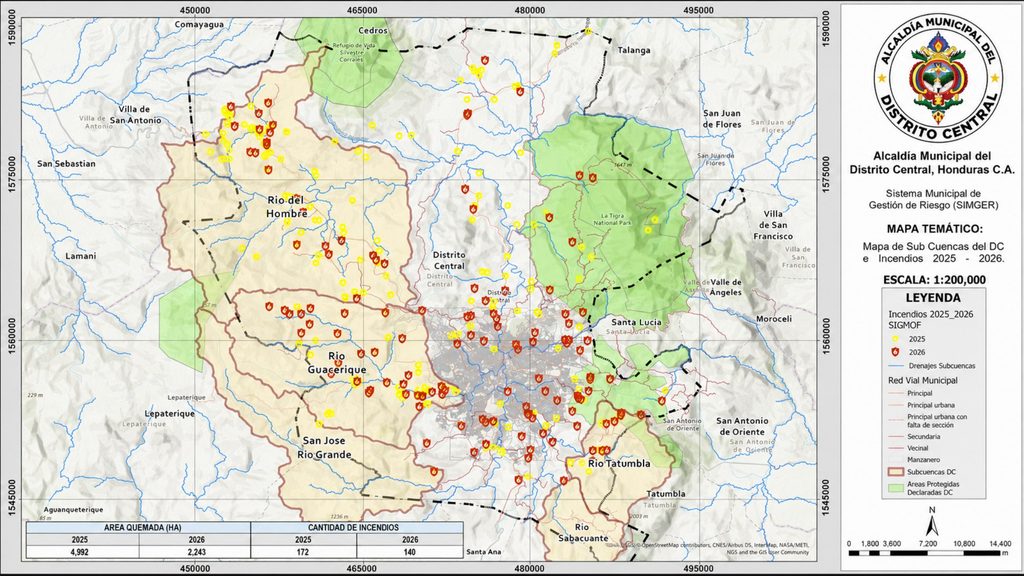Select the yellow 2025 fire icon in legend
1024x576 pixels.
(895, 339)
